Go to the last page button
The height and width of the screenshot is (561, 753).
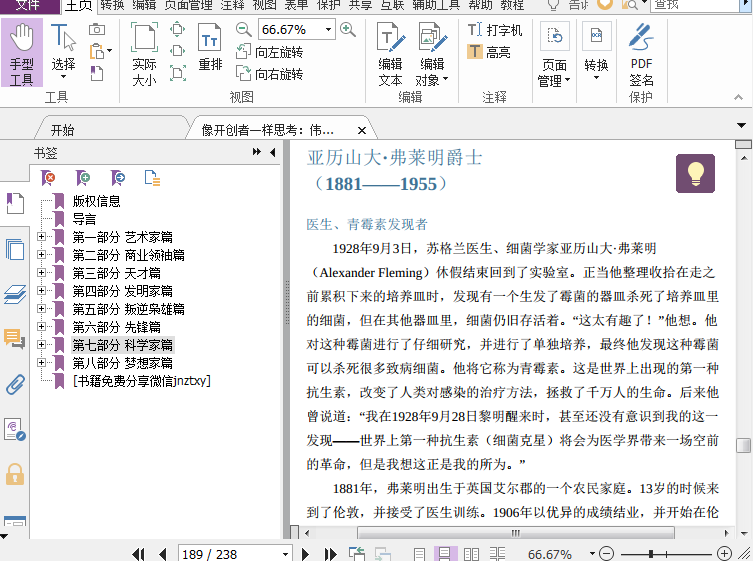point(330,554)
